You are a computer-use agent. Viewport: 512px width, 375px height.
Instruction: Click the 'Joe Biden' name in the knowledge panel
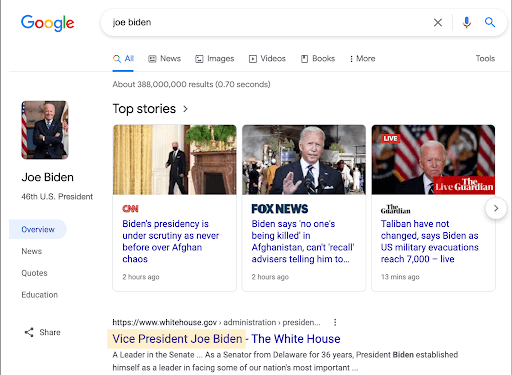[48, 177]
